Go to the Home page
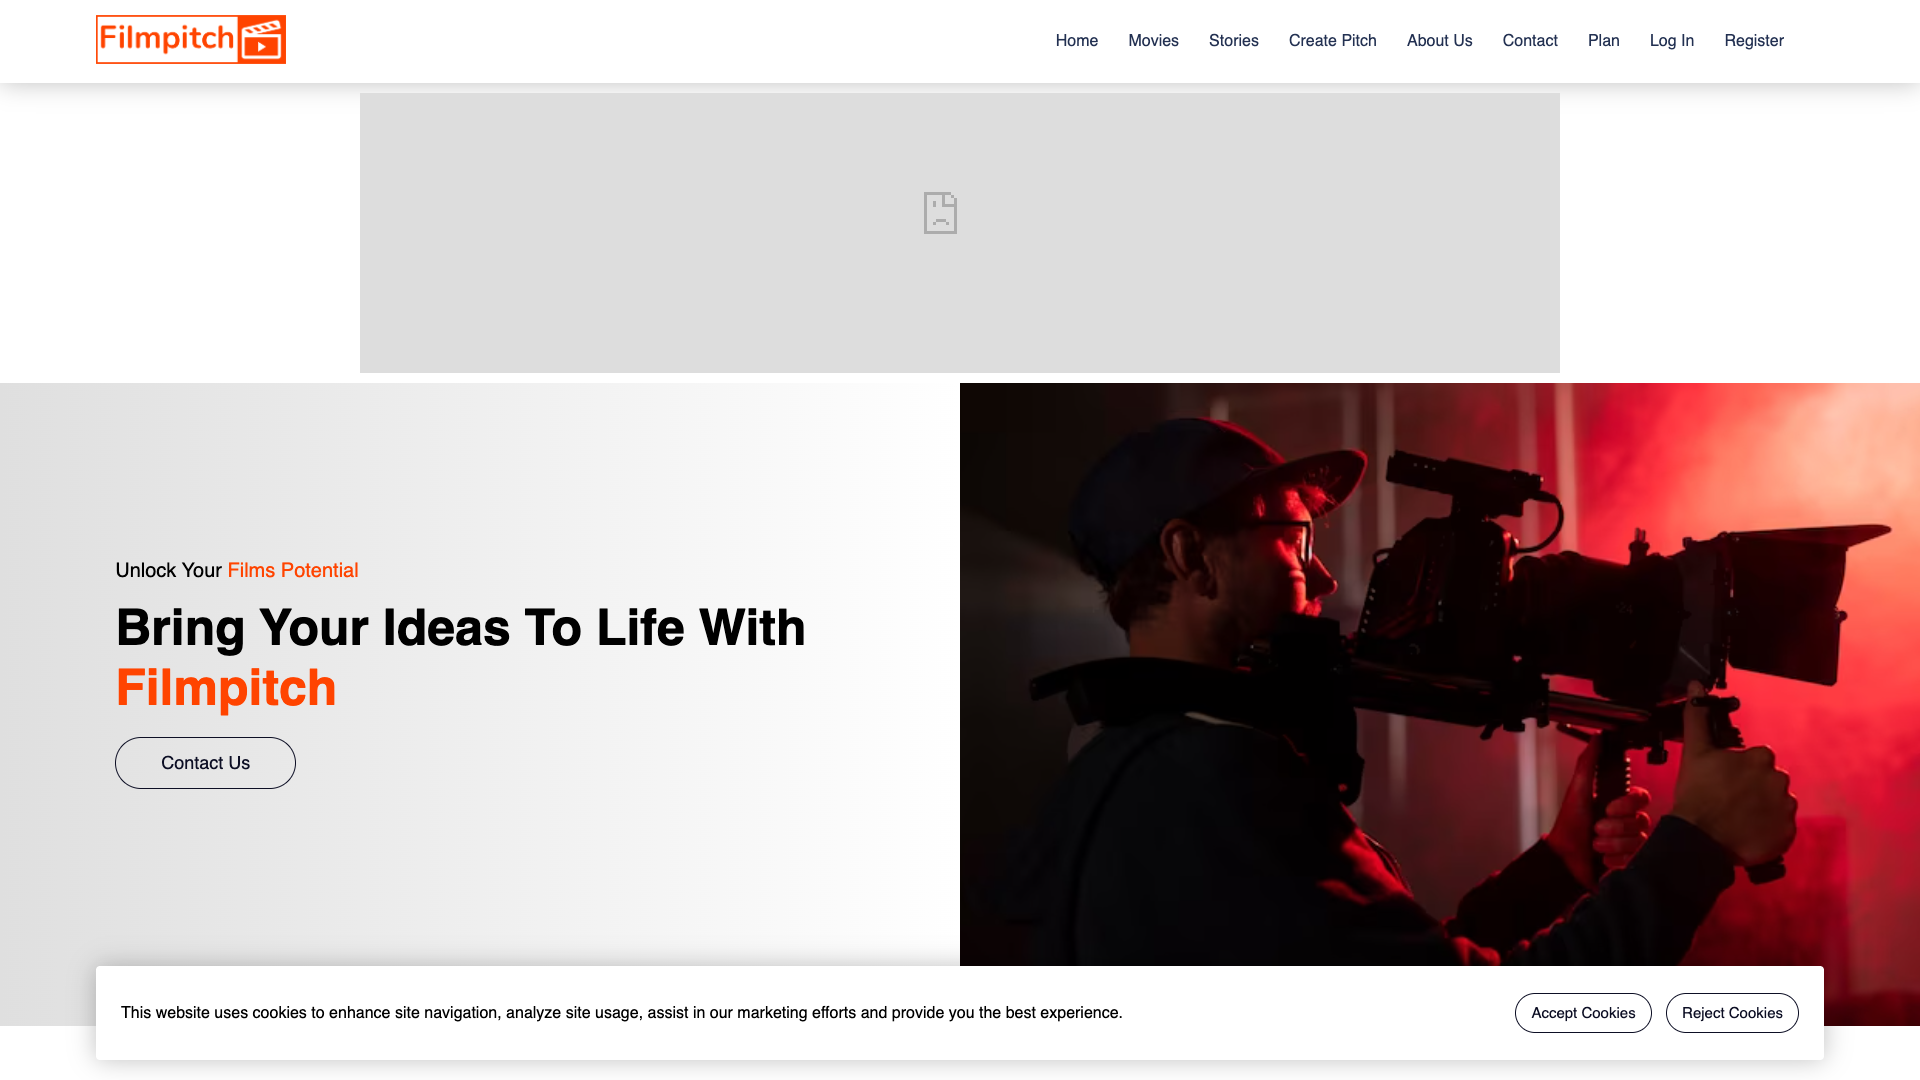 click(x=1077, y=41)
